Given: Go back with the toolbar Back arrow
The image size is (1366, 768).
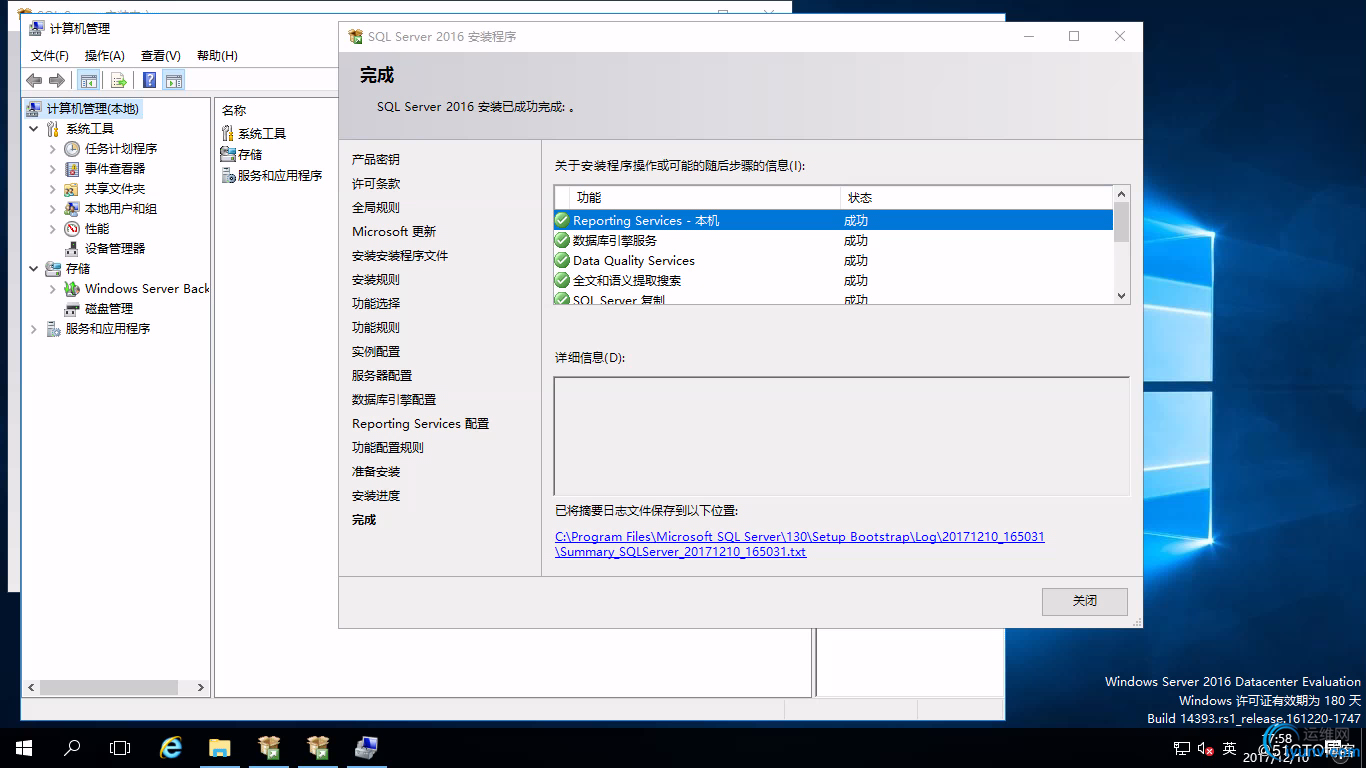Looking at the screenshot, I should pos(35,81).
